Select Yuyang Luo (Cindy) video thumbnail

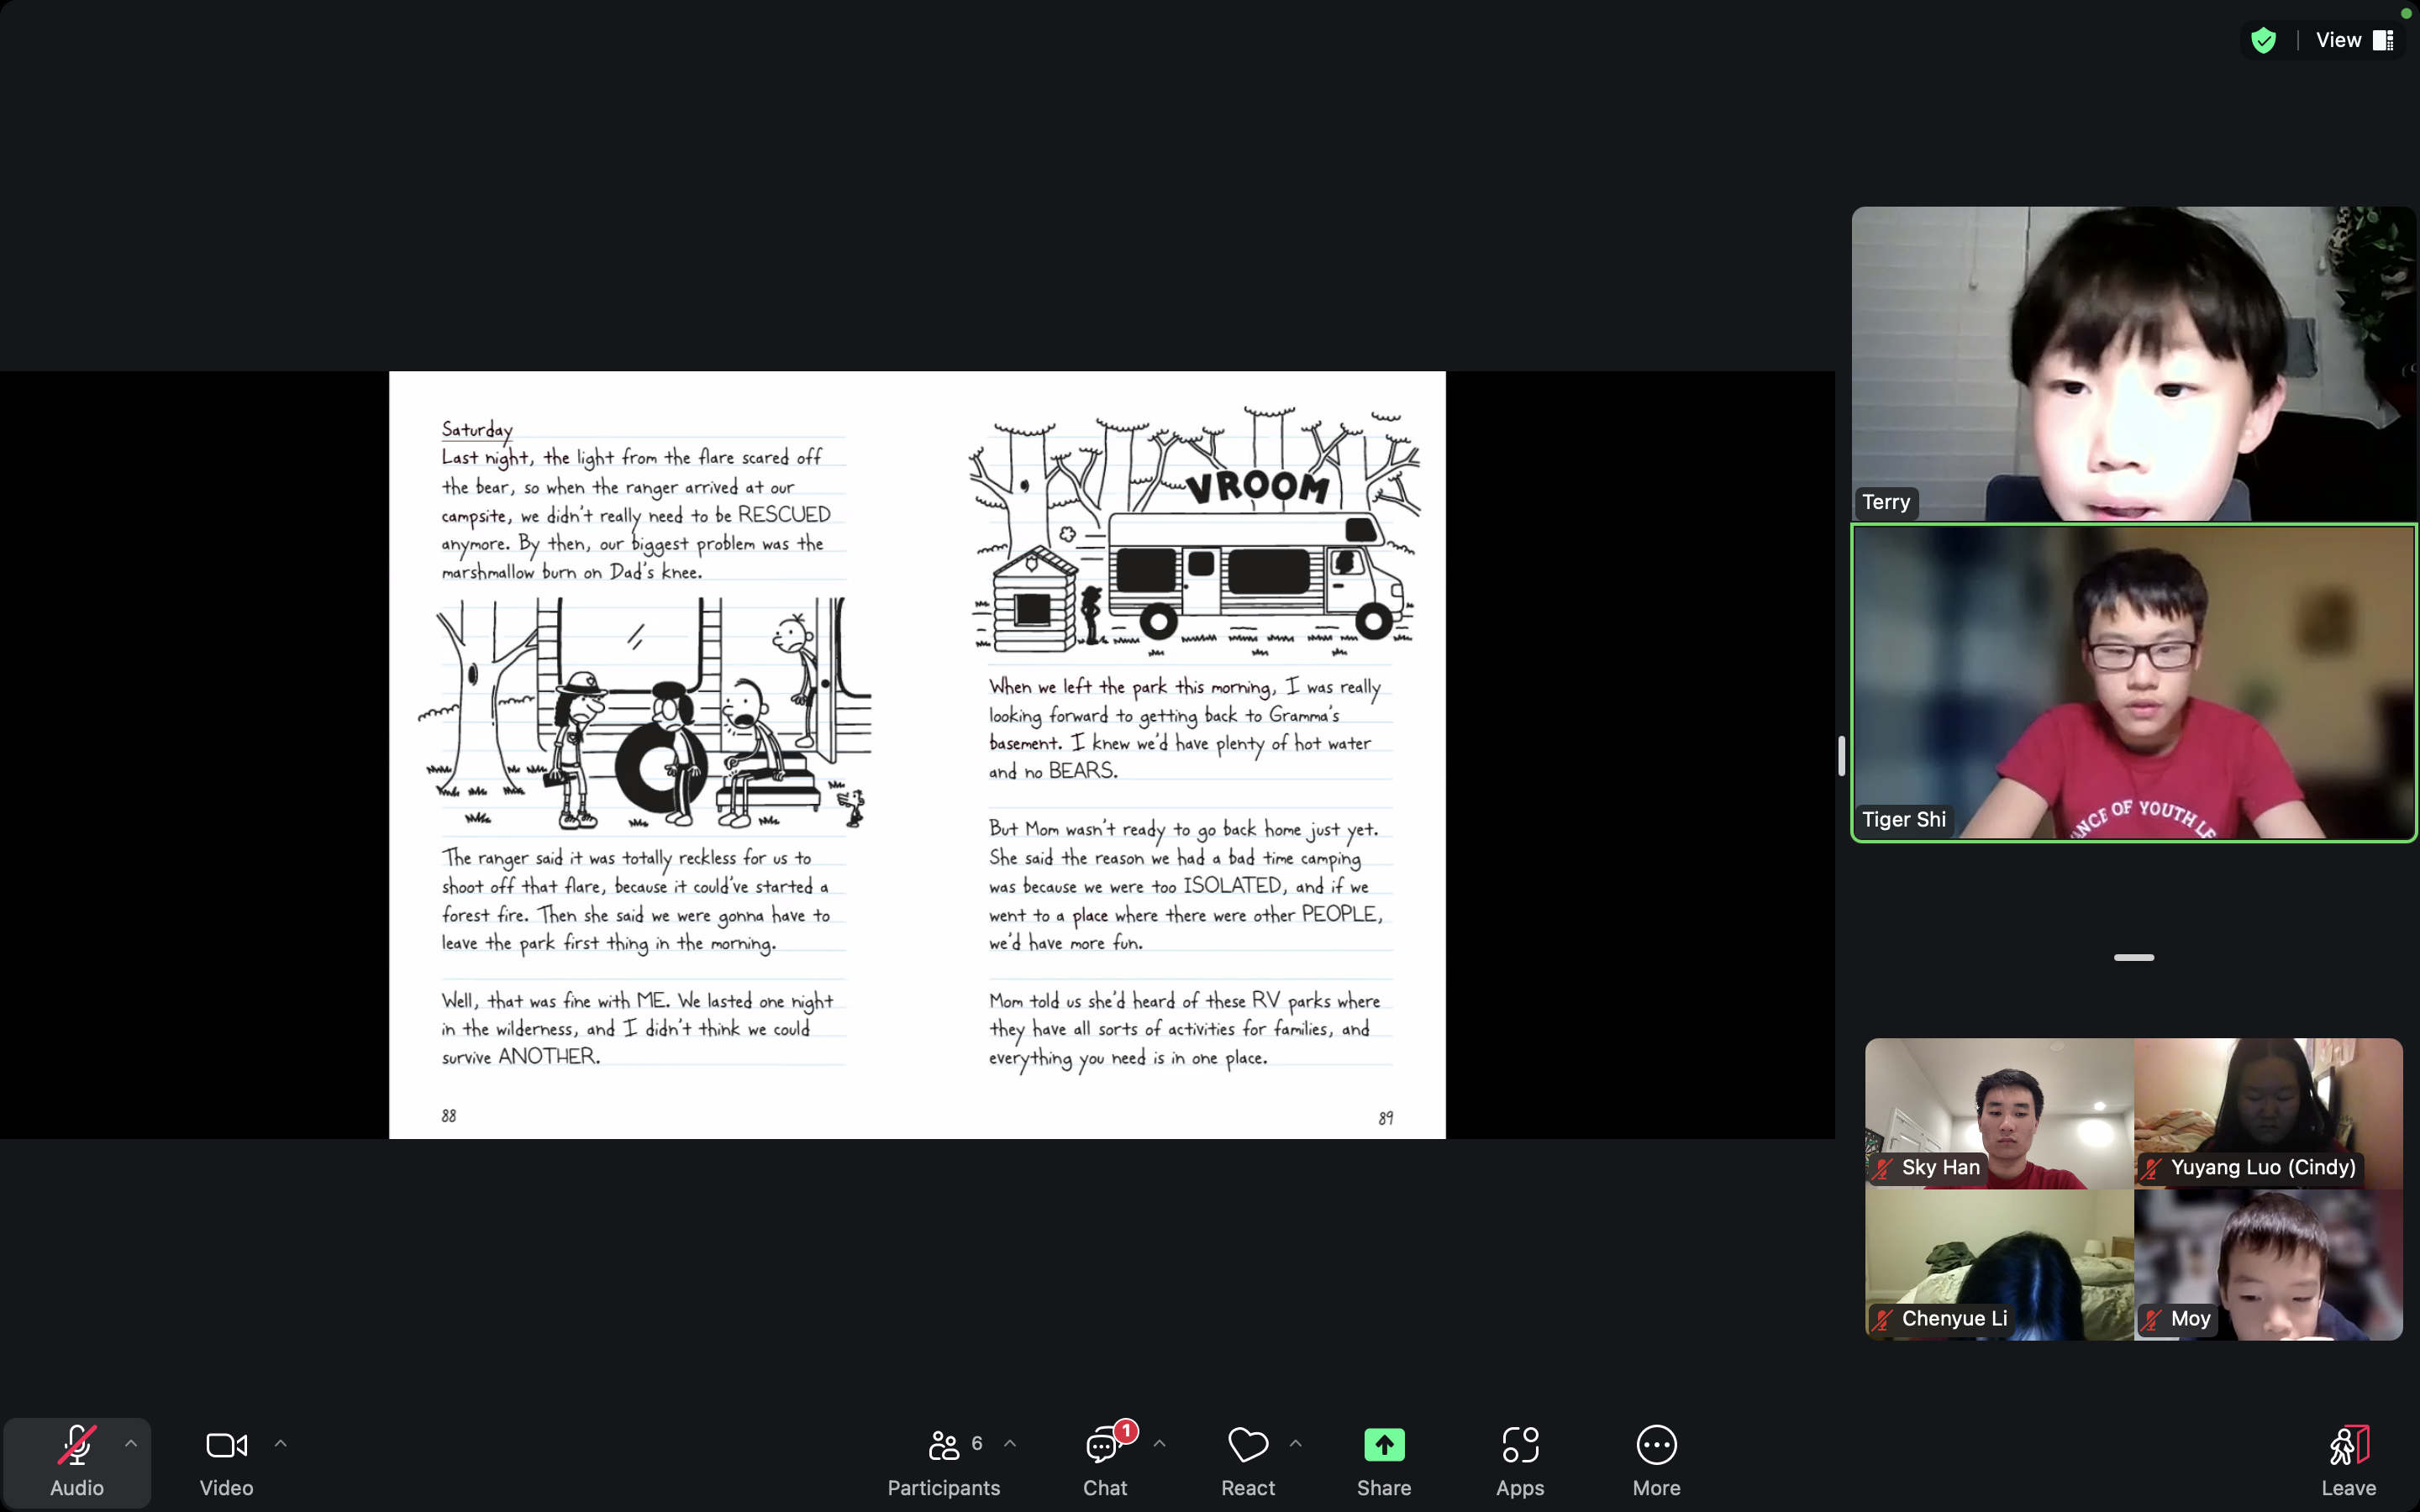click(x=2268, y=1113)
